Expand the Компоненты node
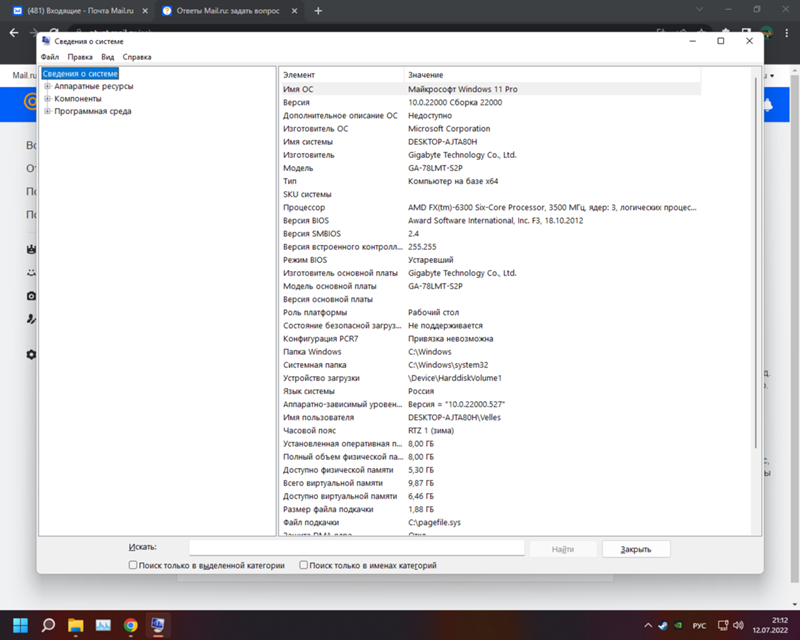Viewport: 800px width, 640px height. coord(47,99)
